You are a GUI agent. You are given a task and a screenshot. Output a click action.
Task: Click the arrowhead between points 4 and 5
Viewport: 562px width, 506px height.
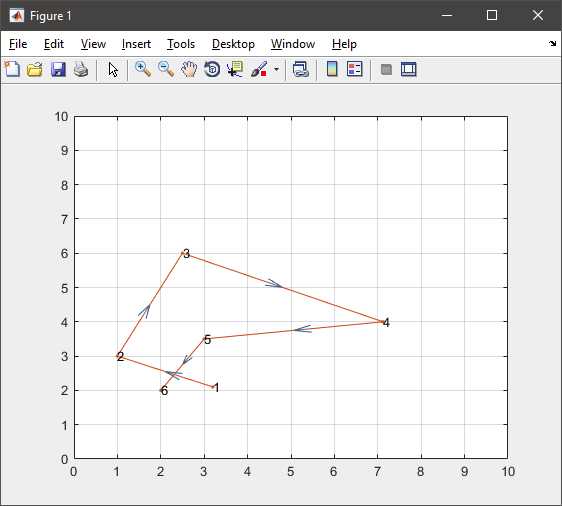(x=303, y=329)
